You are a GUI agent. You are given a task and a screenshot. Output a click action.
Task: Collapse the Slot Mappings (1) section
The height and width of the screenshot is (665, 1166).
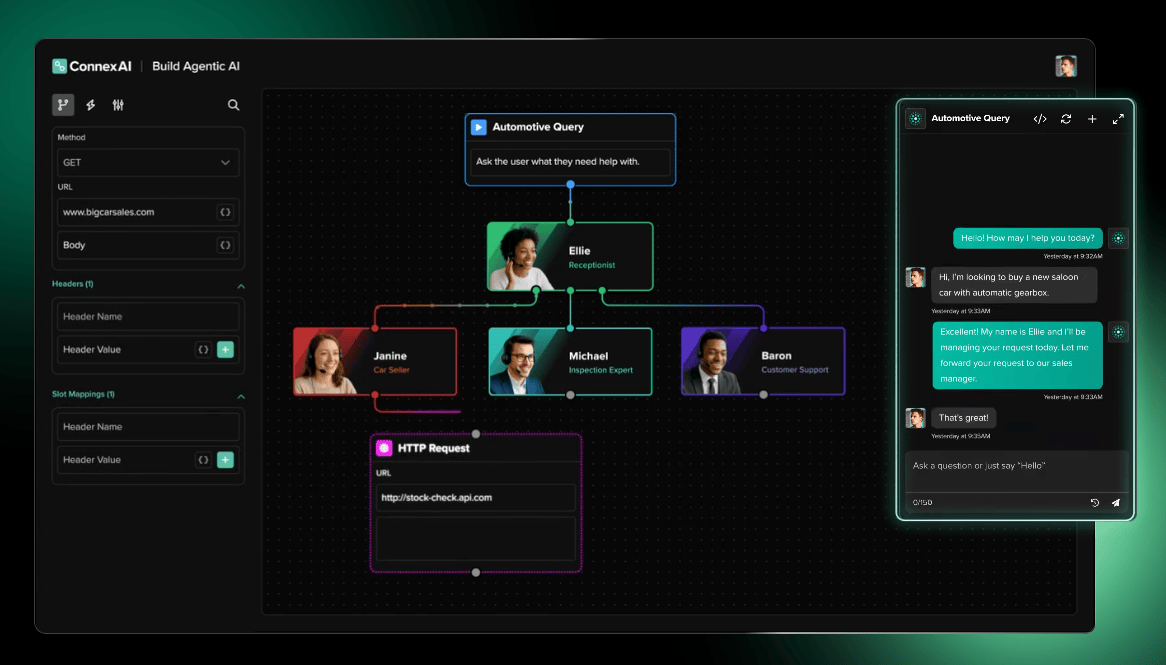coord(241,396)
